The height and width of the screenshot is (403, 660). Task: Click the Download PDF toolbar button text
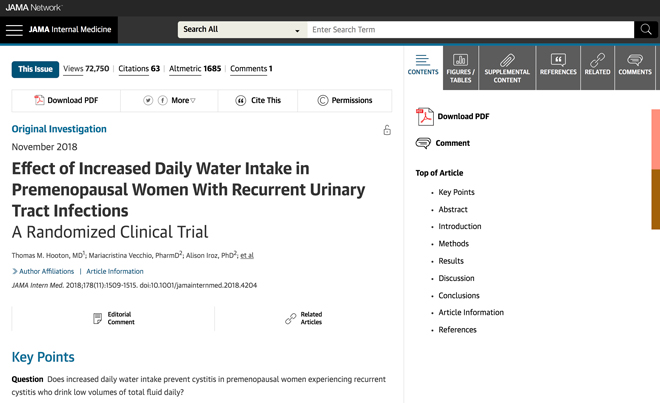[72, 101]
